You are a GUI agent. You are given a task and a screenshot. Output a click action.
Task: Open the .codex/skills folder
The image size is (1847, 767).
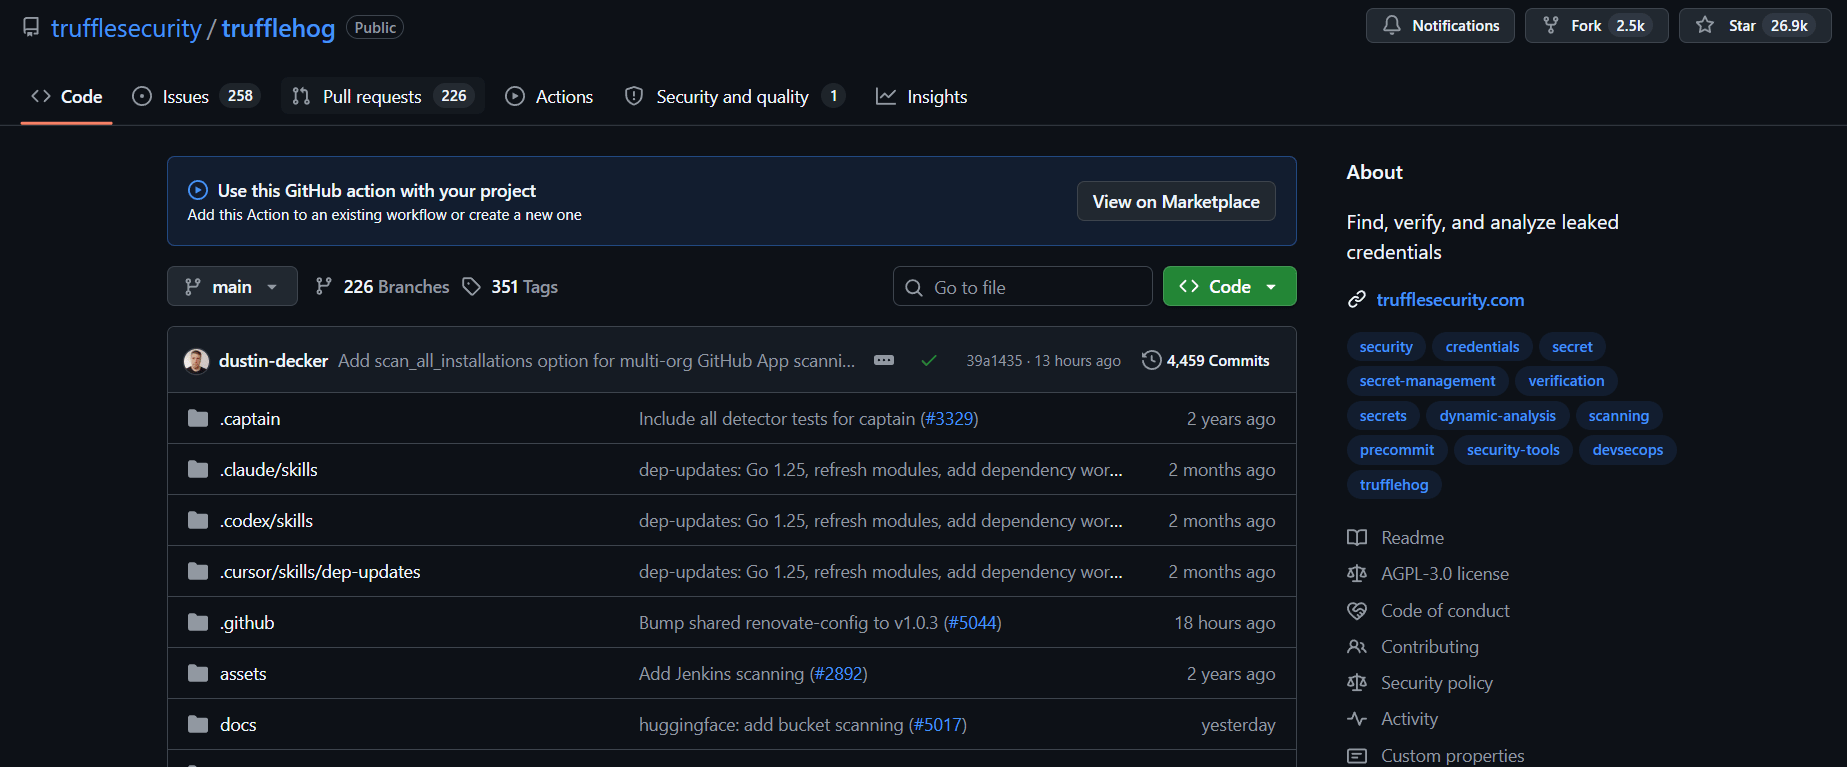266,521
